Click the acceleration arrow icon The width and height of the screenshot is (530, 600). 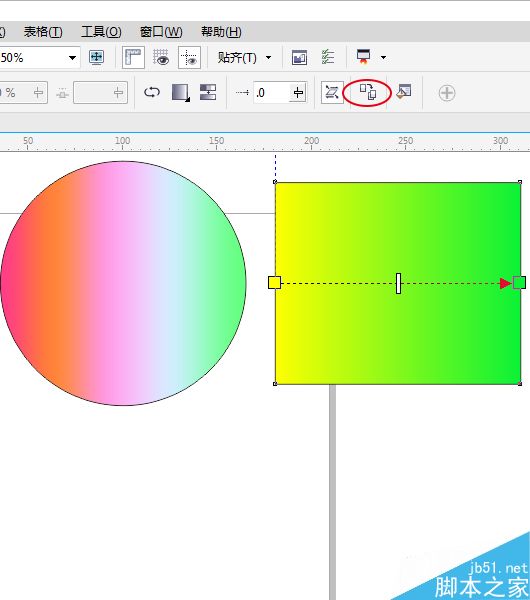(x=242, y=93)
